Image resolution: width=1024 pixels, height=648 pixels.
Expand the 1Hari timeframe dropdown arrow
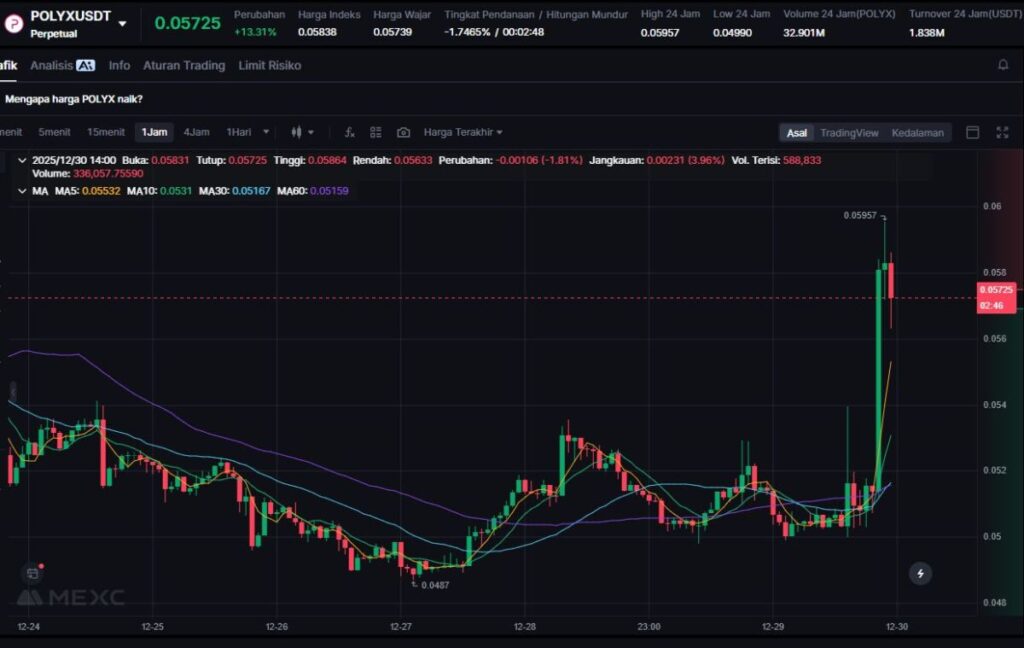pyautogui.click(x=266, y=132)
